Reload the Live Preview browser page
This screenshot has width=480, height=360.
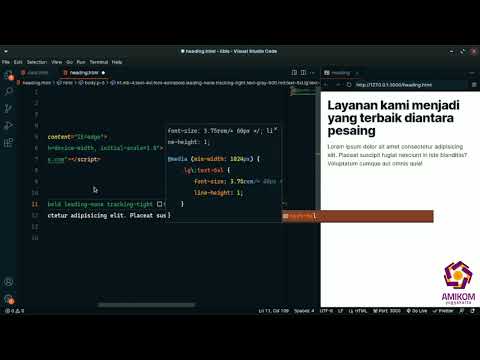tap(349, 85)
